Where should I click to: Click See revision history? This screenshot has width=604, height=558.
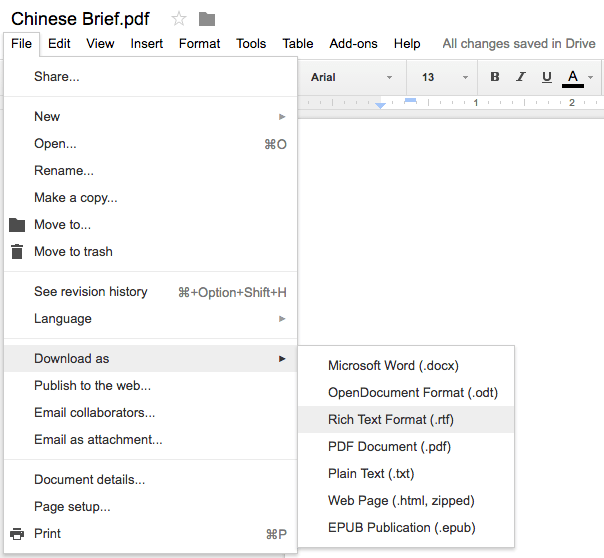coord(90,292)
